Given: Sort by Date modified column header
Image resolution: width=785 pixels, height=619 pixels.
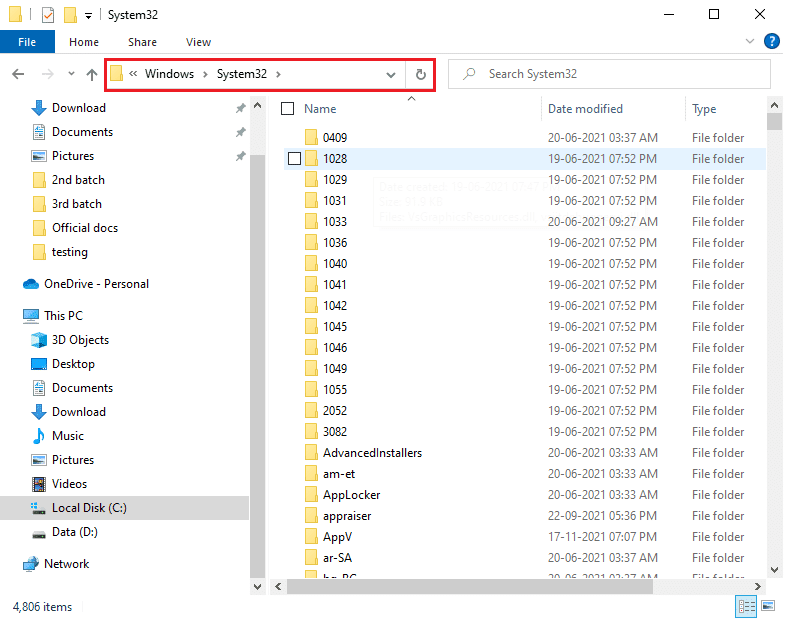Looking at the screenshot, I should 585,109.
